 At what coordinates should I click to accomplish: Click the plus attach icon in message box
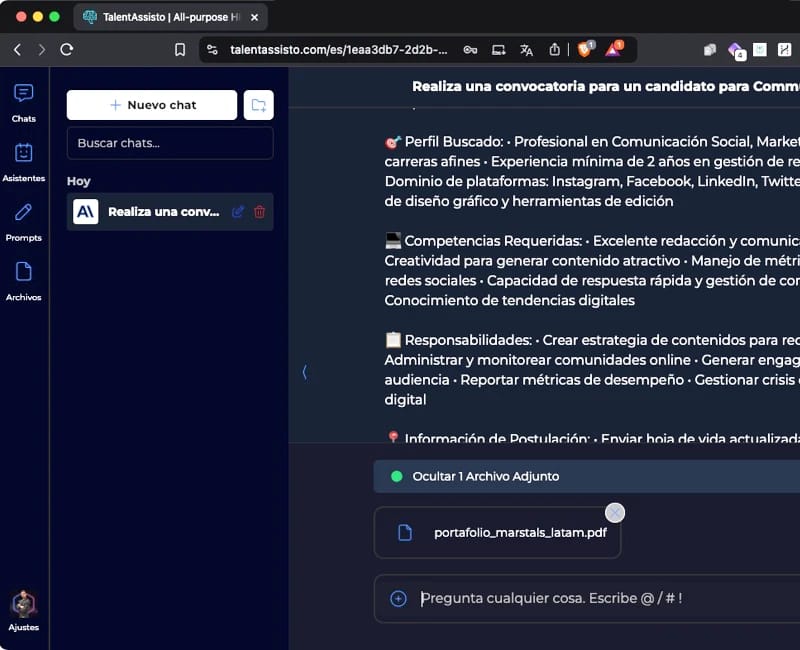click(x=398, y=598)
